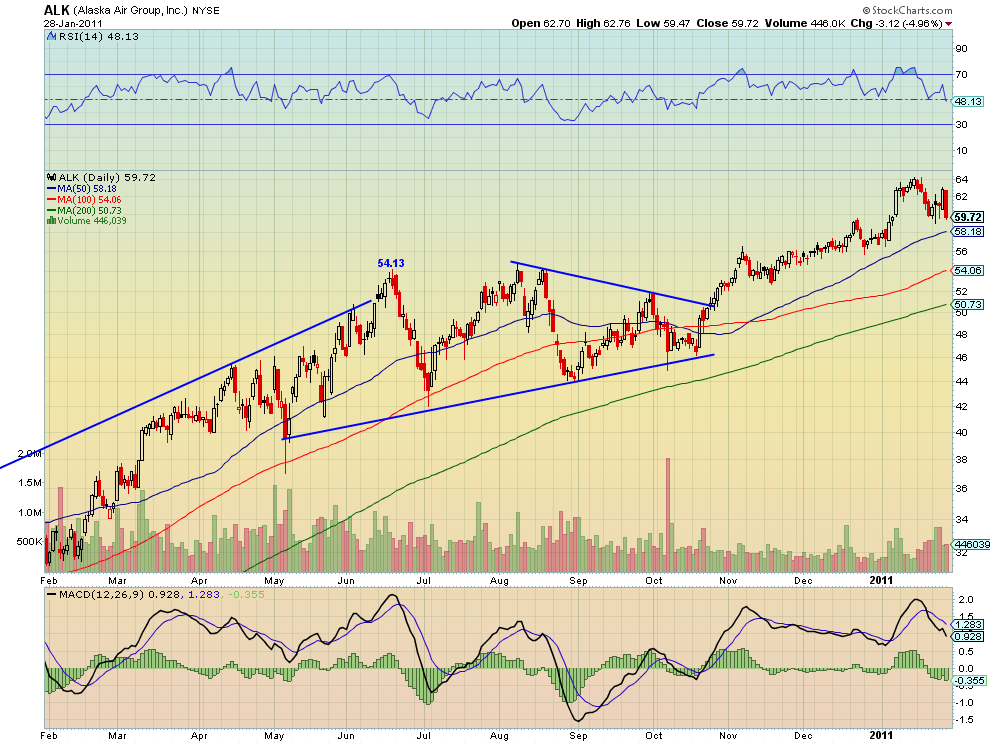The width and height of the screenshot is (990, 744).
Task: Click the small chart icon before RSI(14)
Action: click(x=52, y=37)
